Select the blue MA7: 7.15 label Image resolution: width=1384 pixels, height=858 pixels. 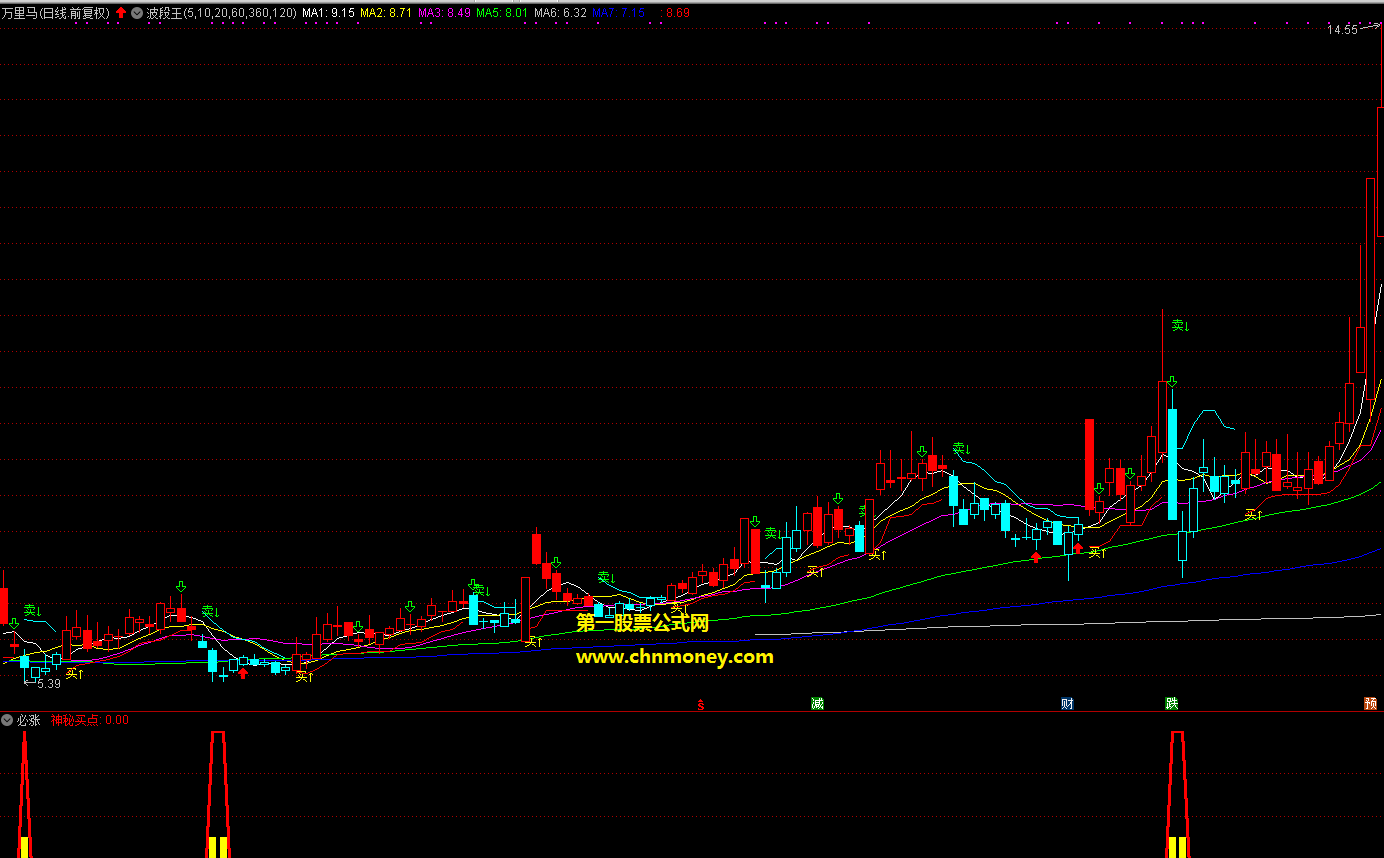[x=618, y=14]
